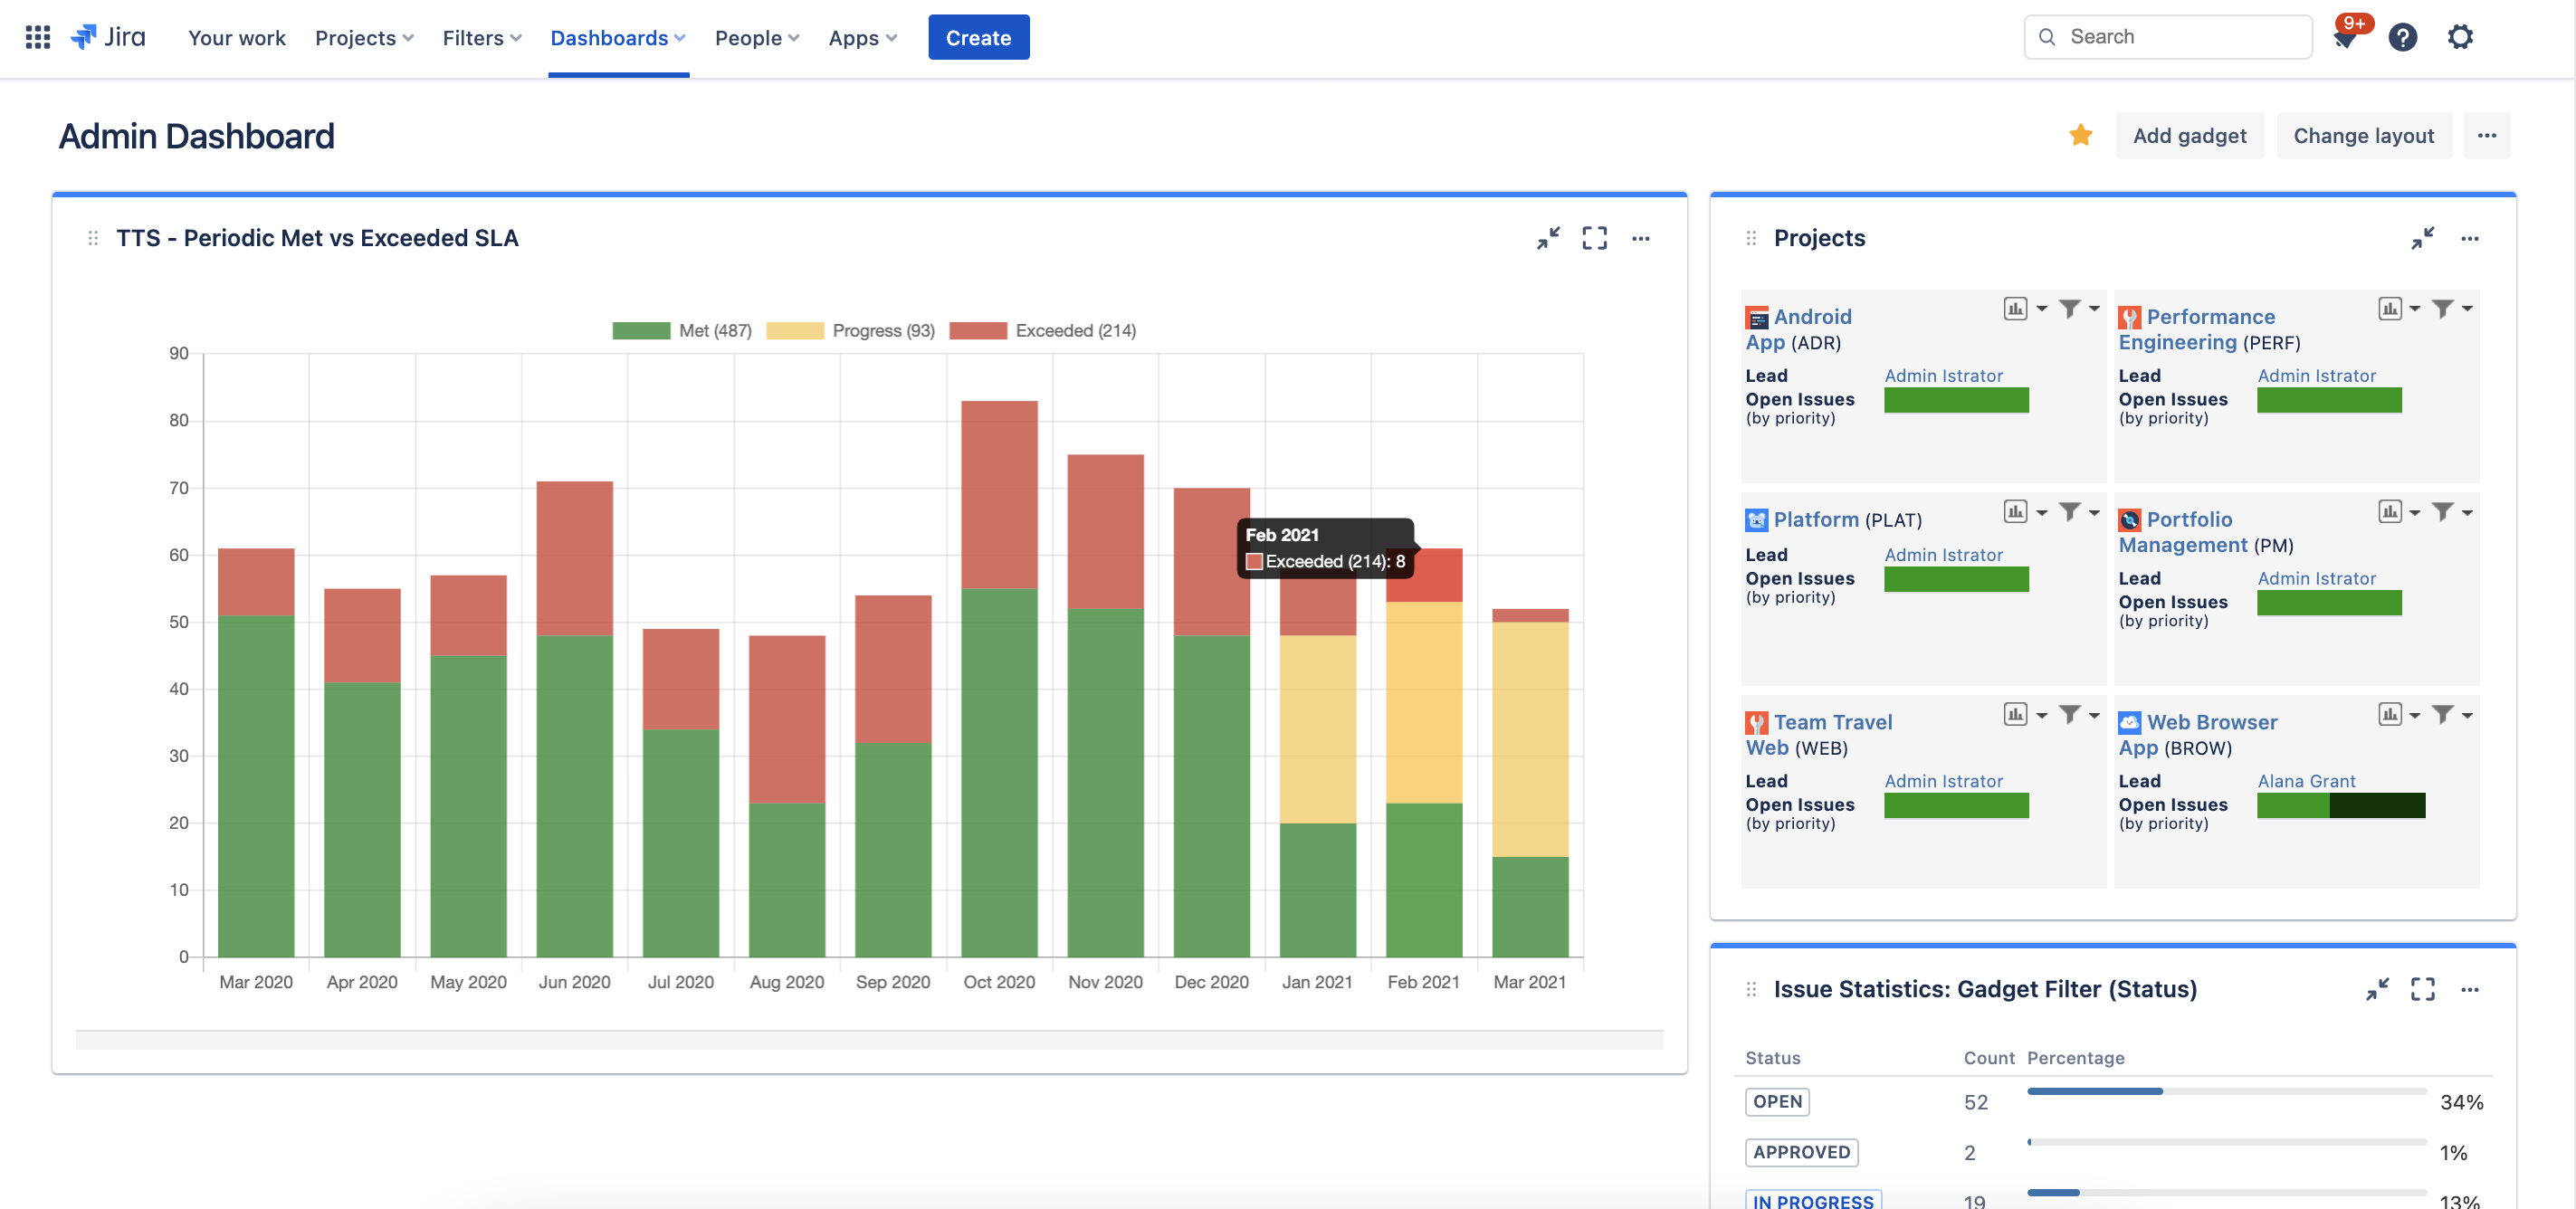Unstar the Admin Dashboard favorite star
This screenshot has width=2576, height=1209.
click(x=2080, y=135)
